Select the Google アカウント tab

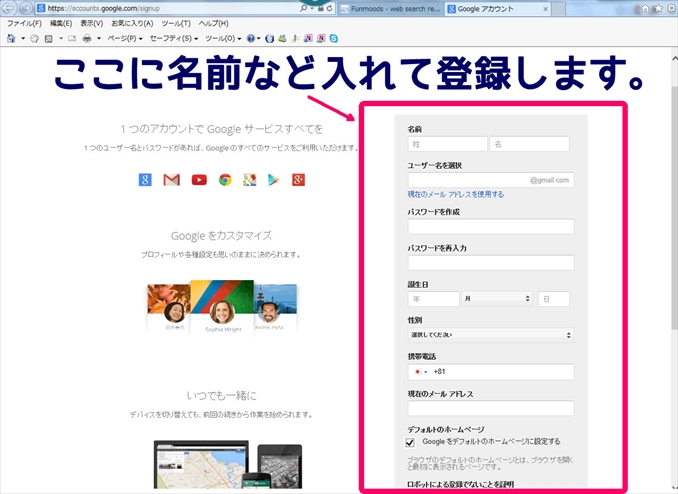point(492,9)
